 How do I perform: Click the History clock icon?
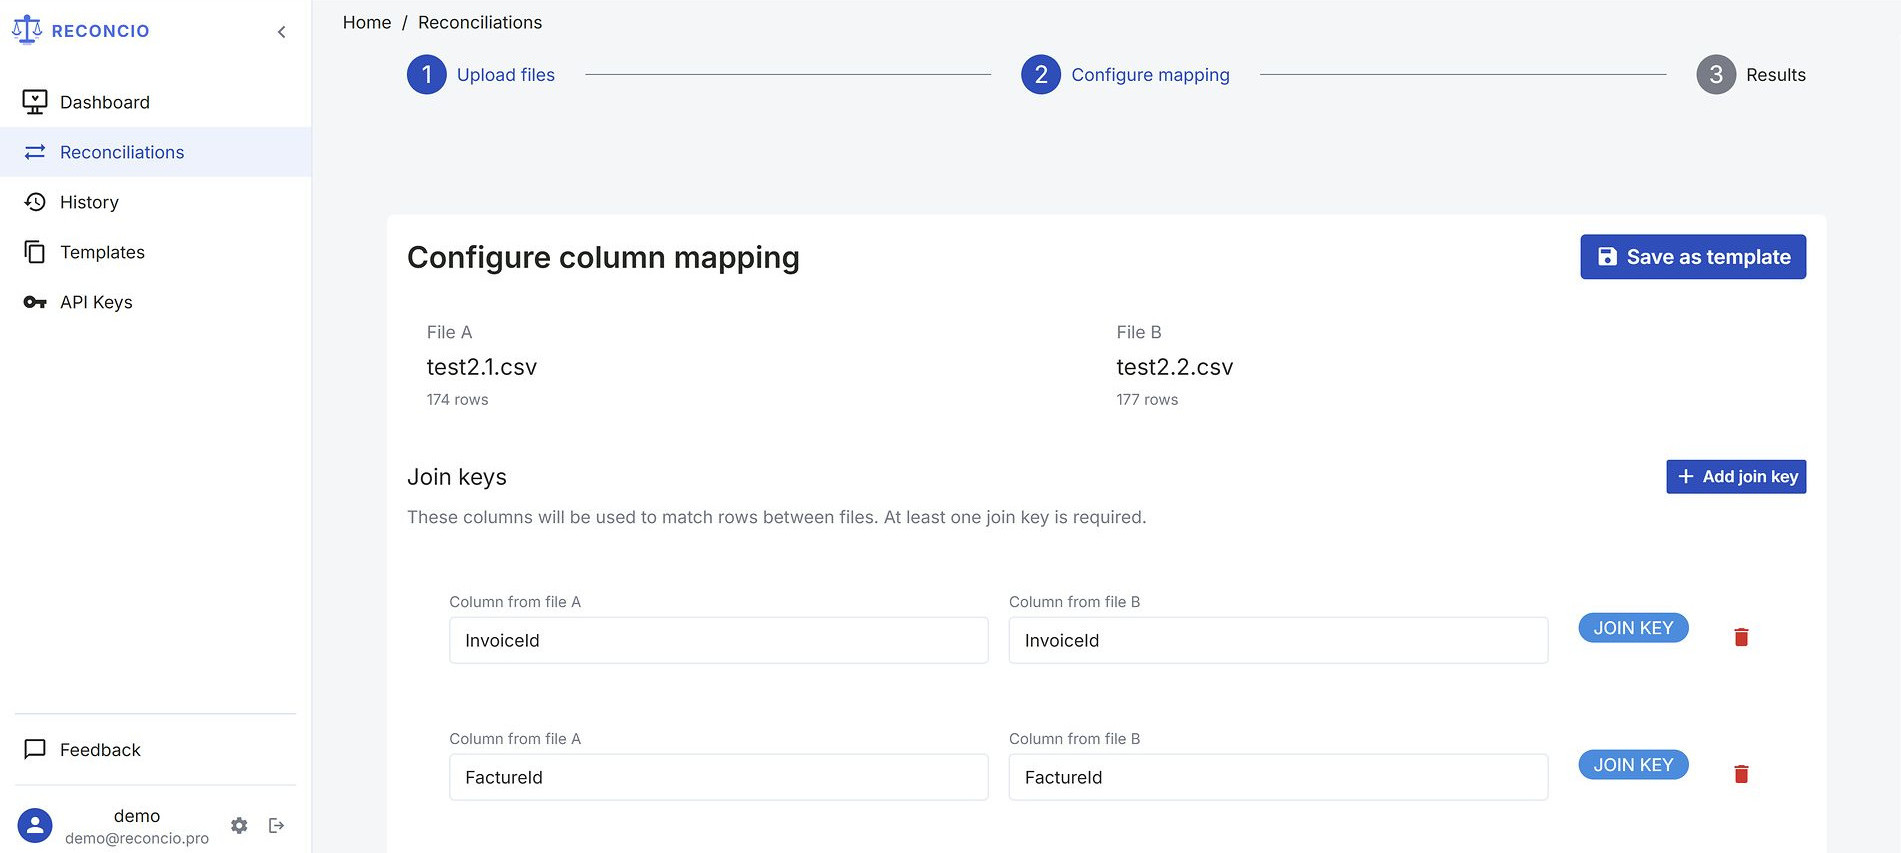click(x=35, y=202)
